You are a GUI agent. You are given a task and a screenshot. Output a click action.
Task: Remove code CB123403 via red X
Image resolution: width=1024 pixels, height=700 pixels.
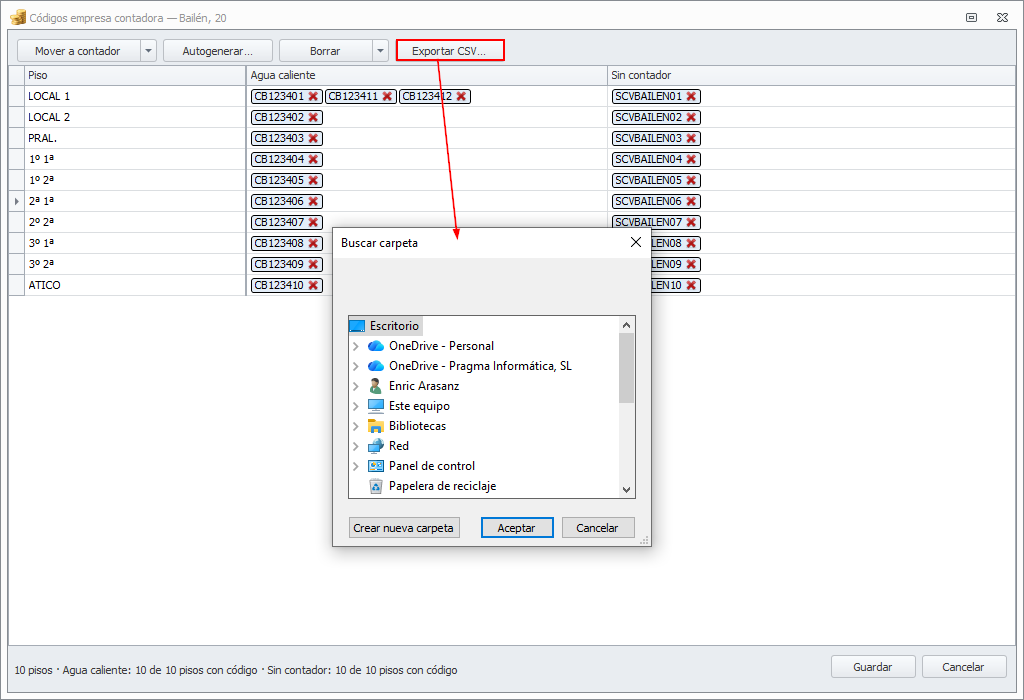[x=313, y=138]
